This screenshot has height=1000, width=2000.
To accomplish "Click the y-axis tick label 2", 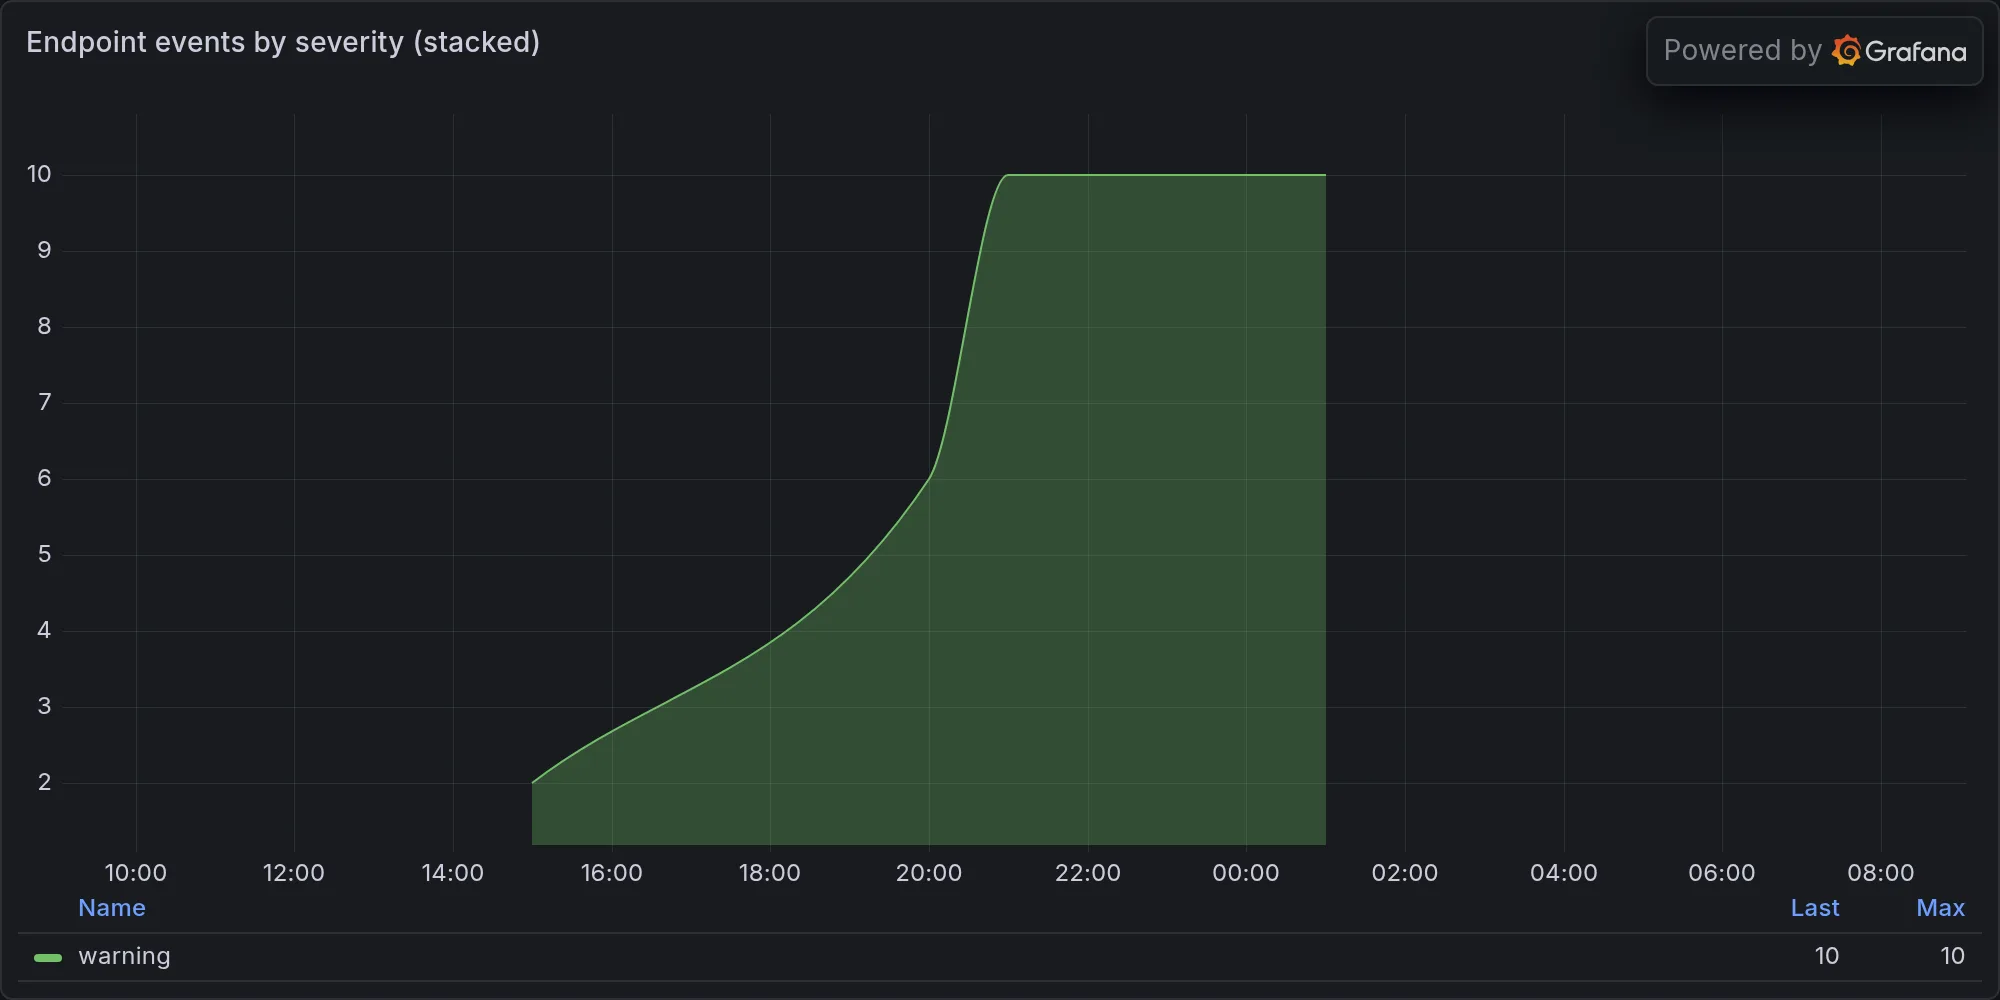I will tap(44, 782).
